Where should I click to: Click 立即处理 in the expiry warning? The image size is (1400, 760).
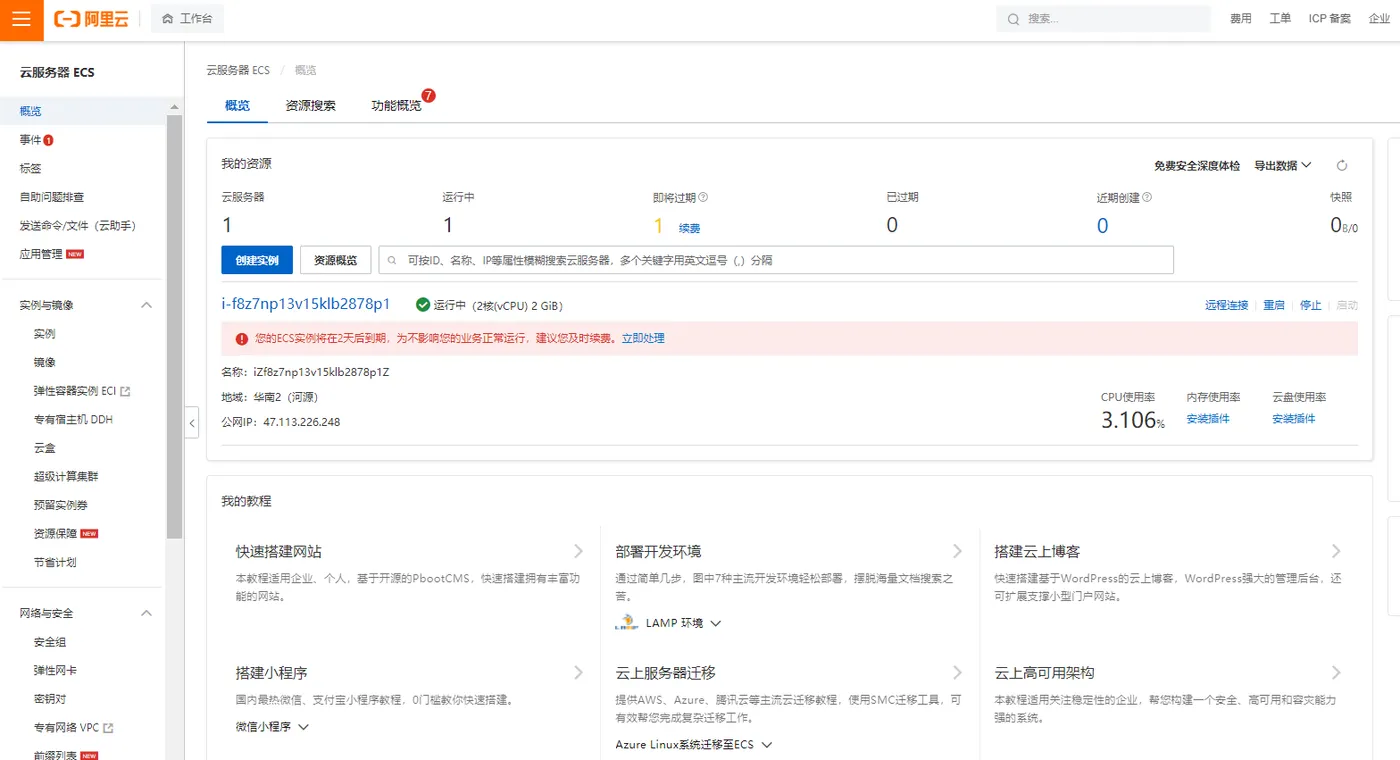pyautogui.click(x=643, y=339)
